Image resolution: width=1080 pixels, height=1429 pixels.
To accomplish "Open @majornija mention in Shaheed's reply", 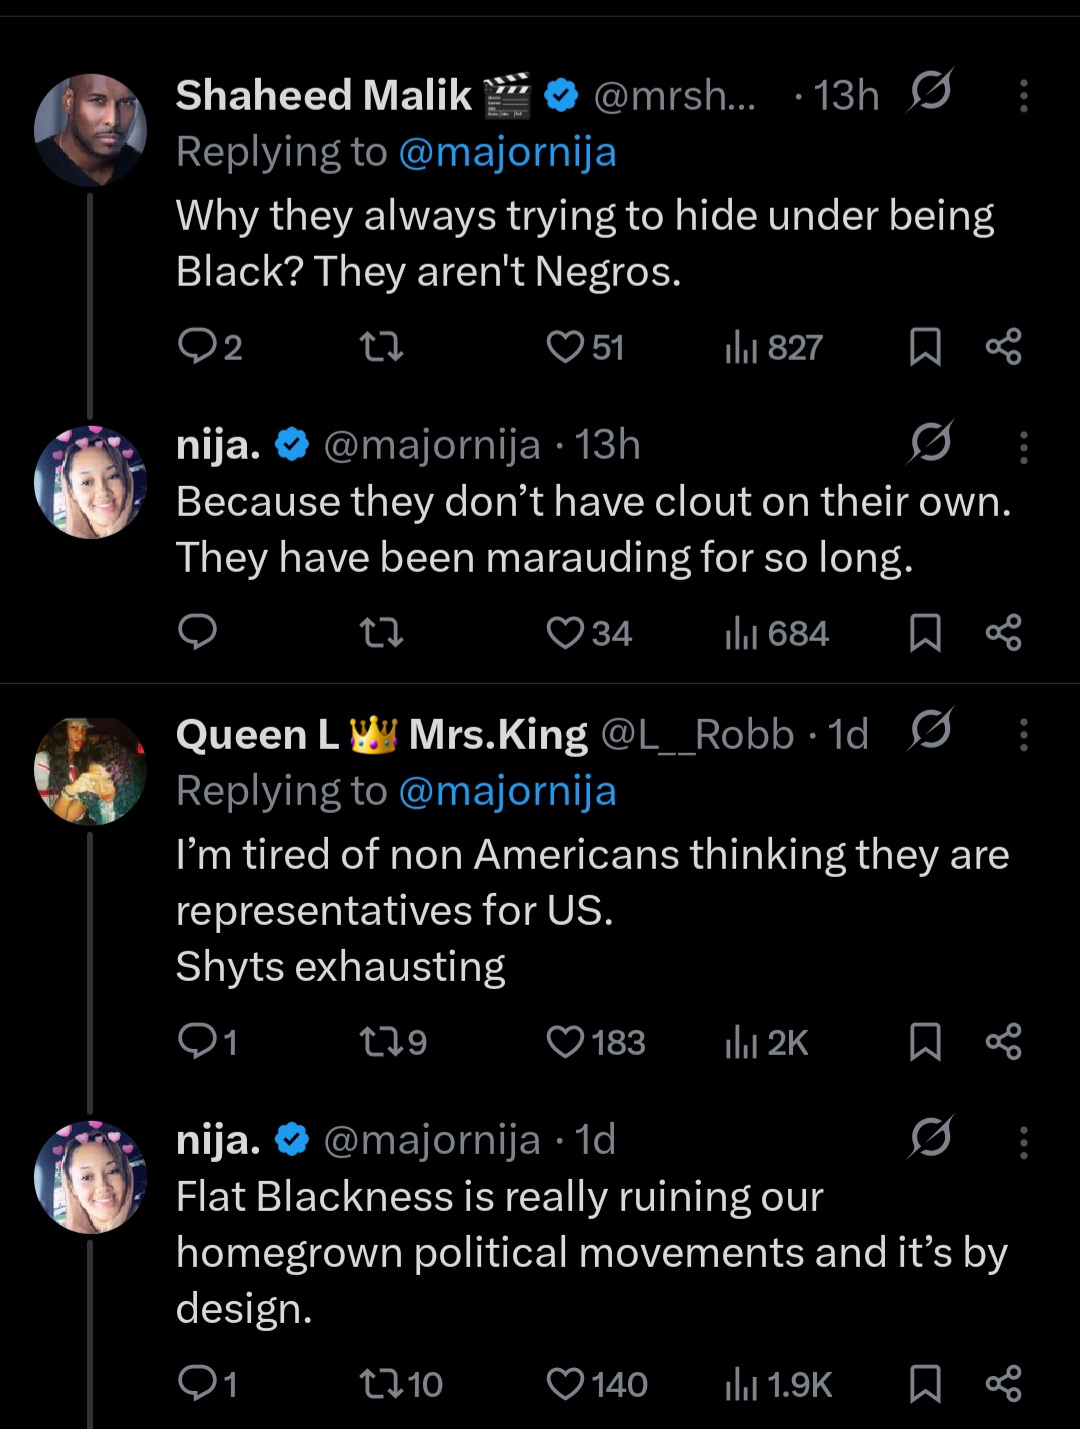I will pos(507,152).
